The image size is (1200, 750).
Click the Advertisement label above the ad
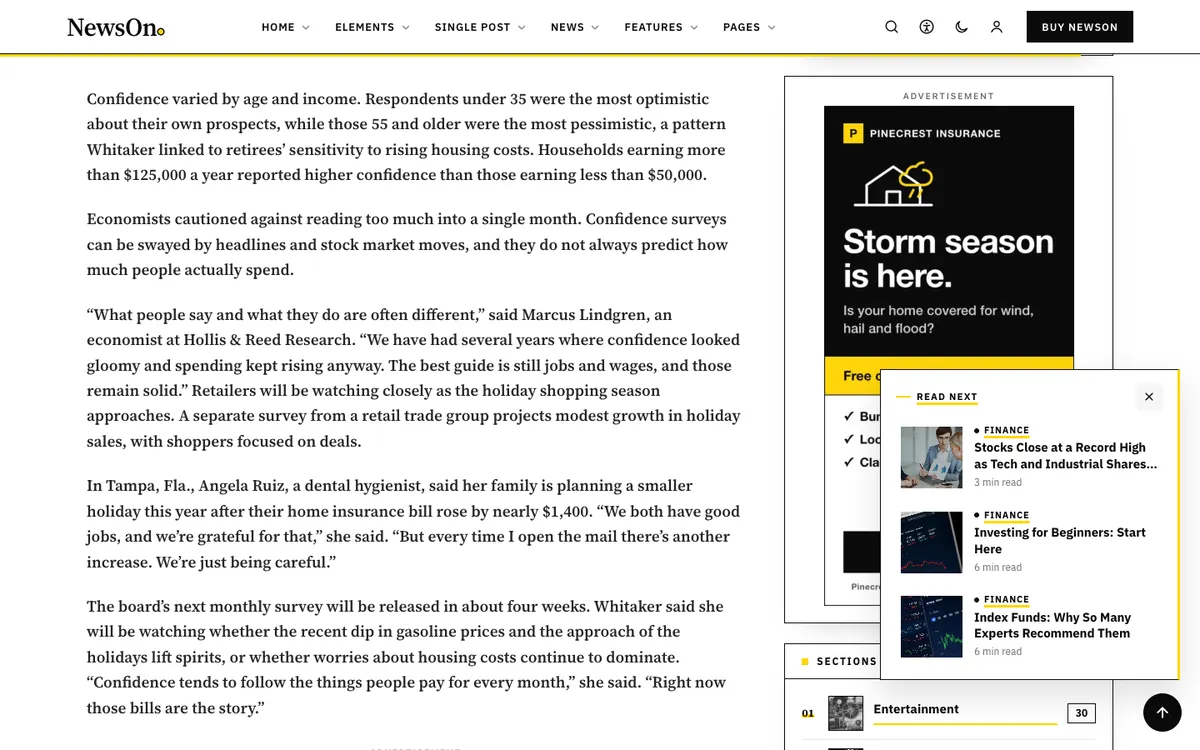949,96
